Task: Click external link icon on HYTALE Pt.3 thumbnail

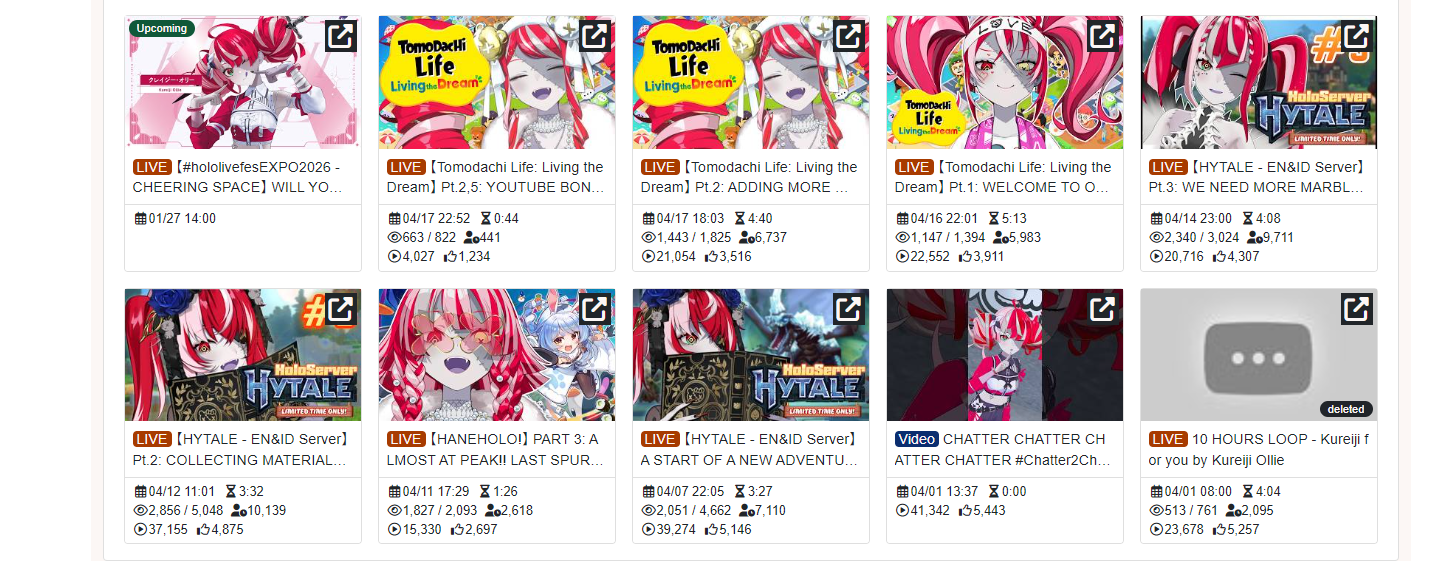Action: point(1357,37)
